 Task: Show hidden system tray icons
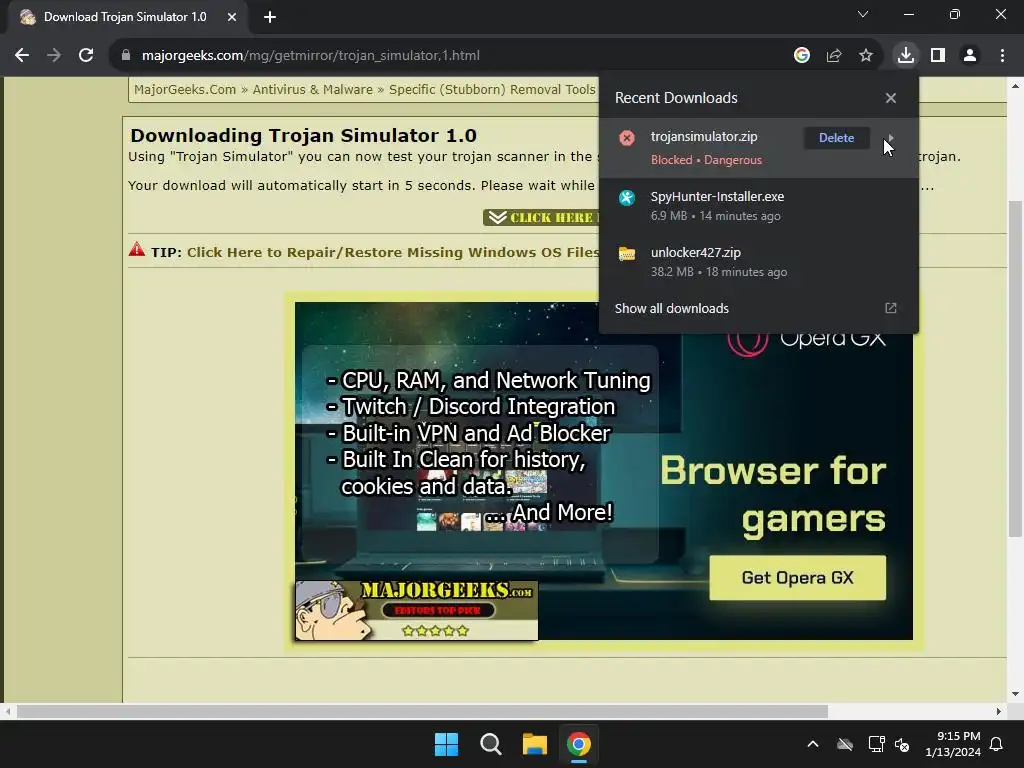813,744
